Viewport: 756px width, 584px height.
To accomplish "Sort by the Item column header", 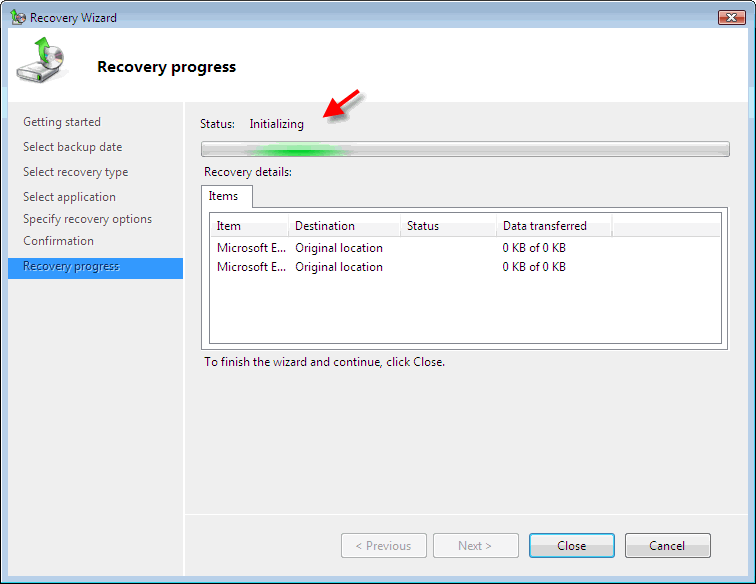I will coord(249,226).
